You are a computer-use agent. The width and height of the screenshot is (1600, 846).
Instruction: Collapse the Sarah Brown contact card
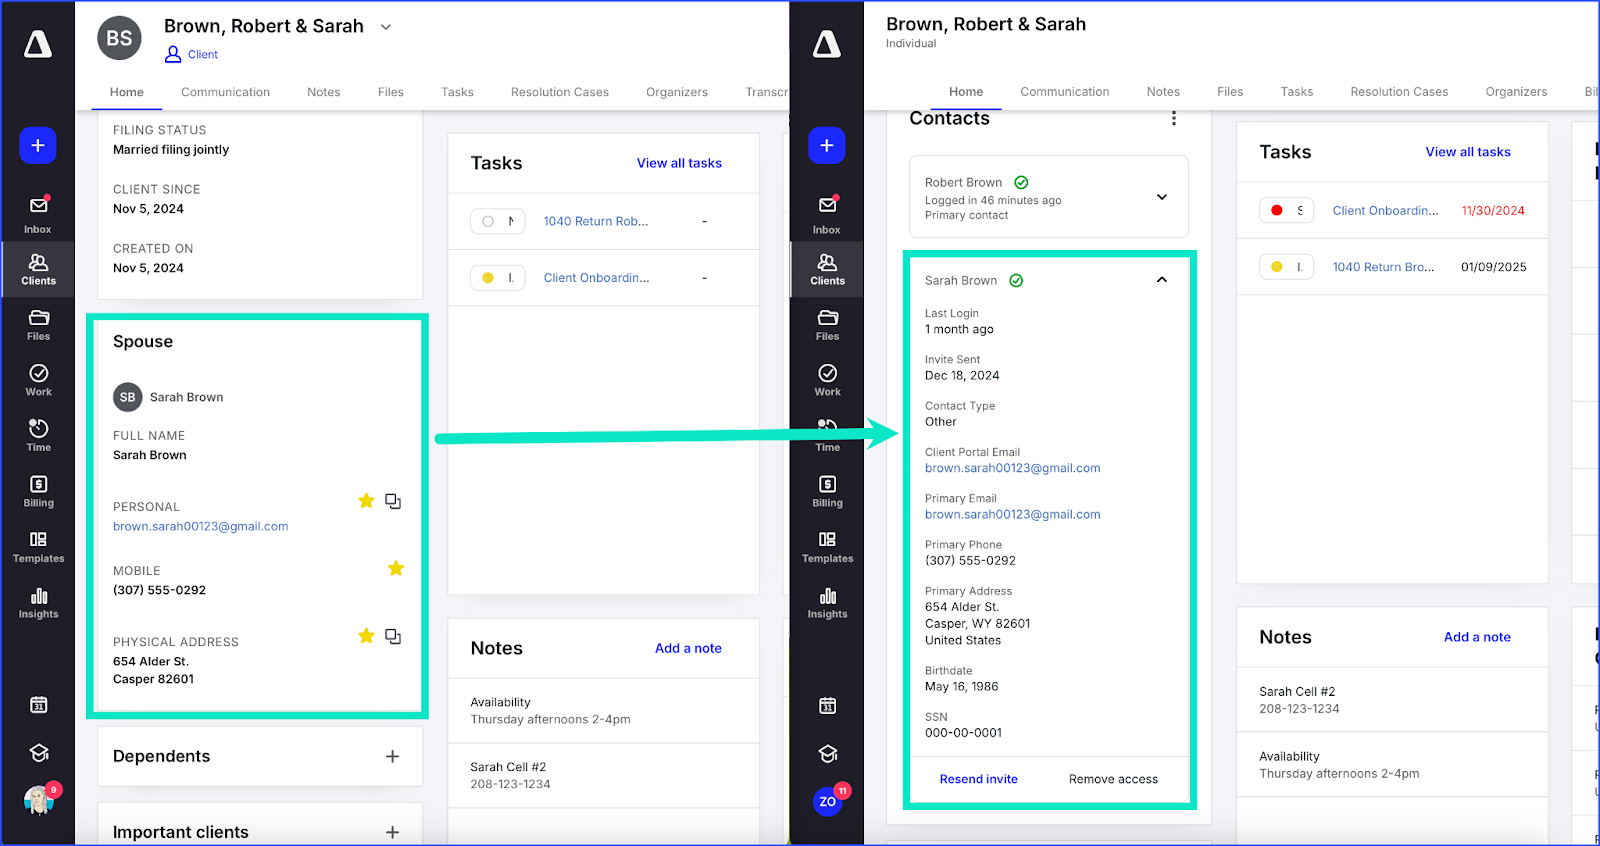[1161, 280]
